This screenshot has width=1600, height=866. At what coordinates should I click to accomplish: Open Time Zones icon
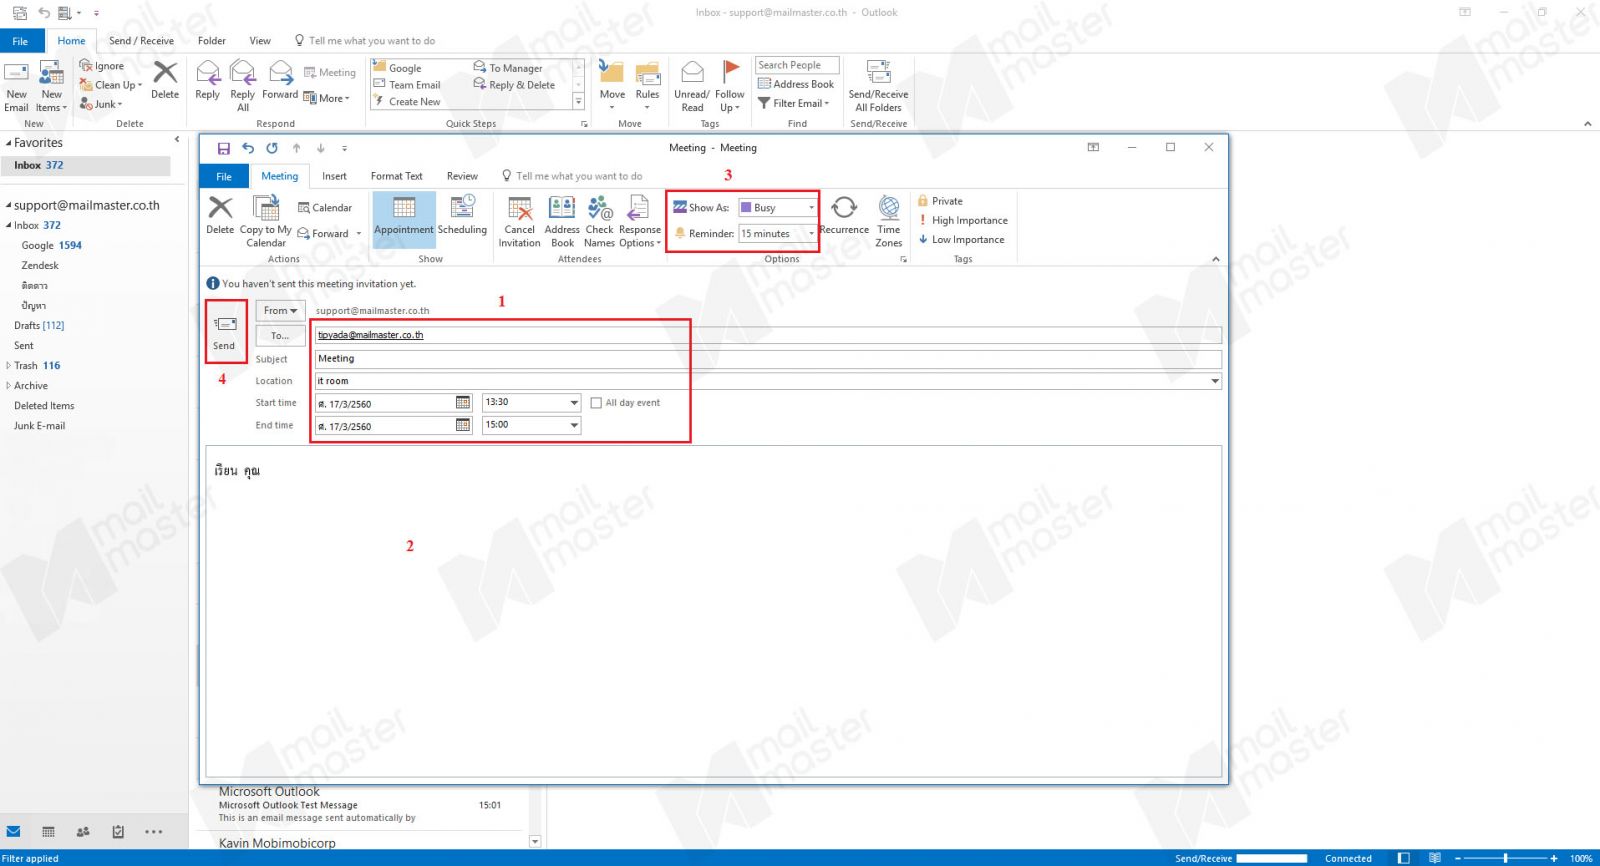point(889,221)
